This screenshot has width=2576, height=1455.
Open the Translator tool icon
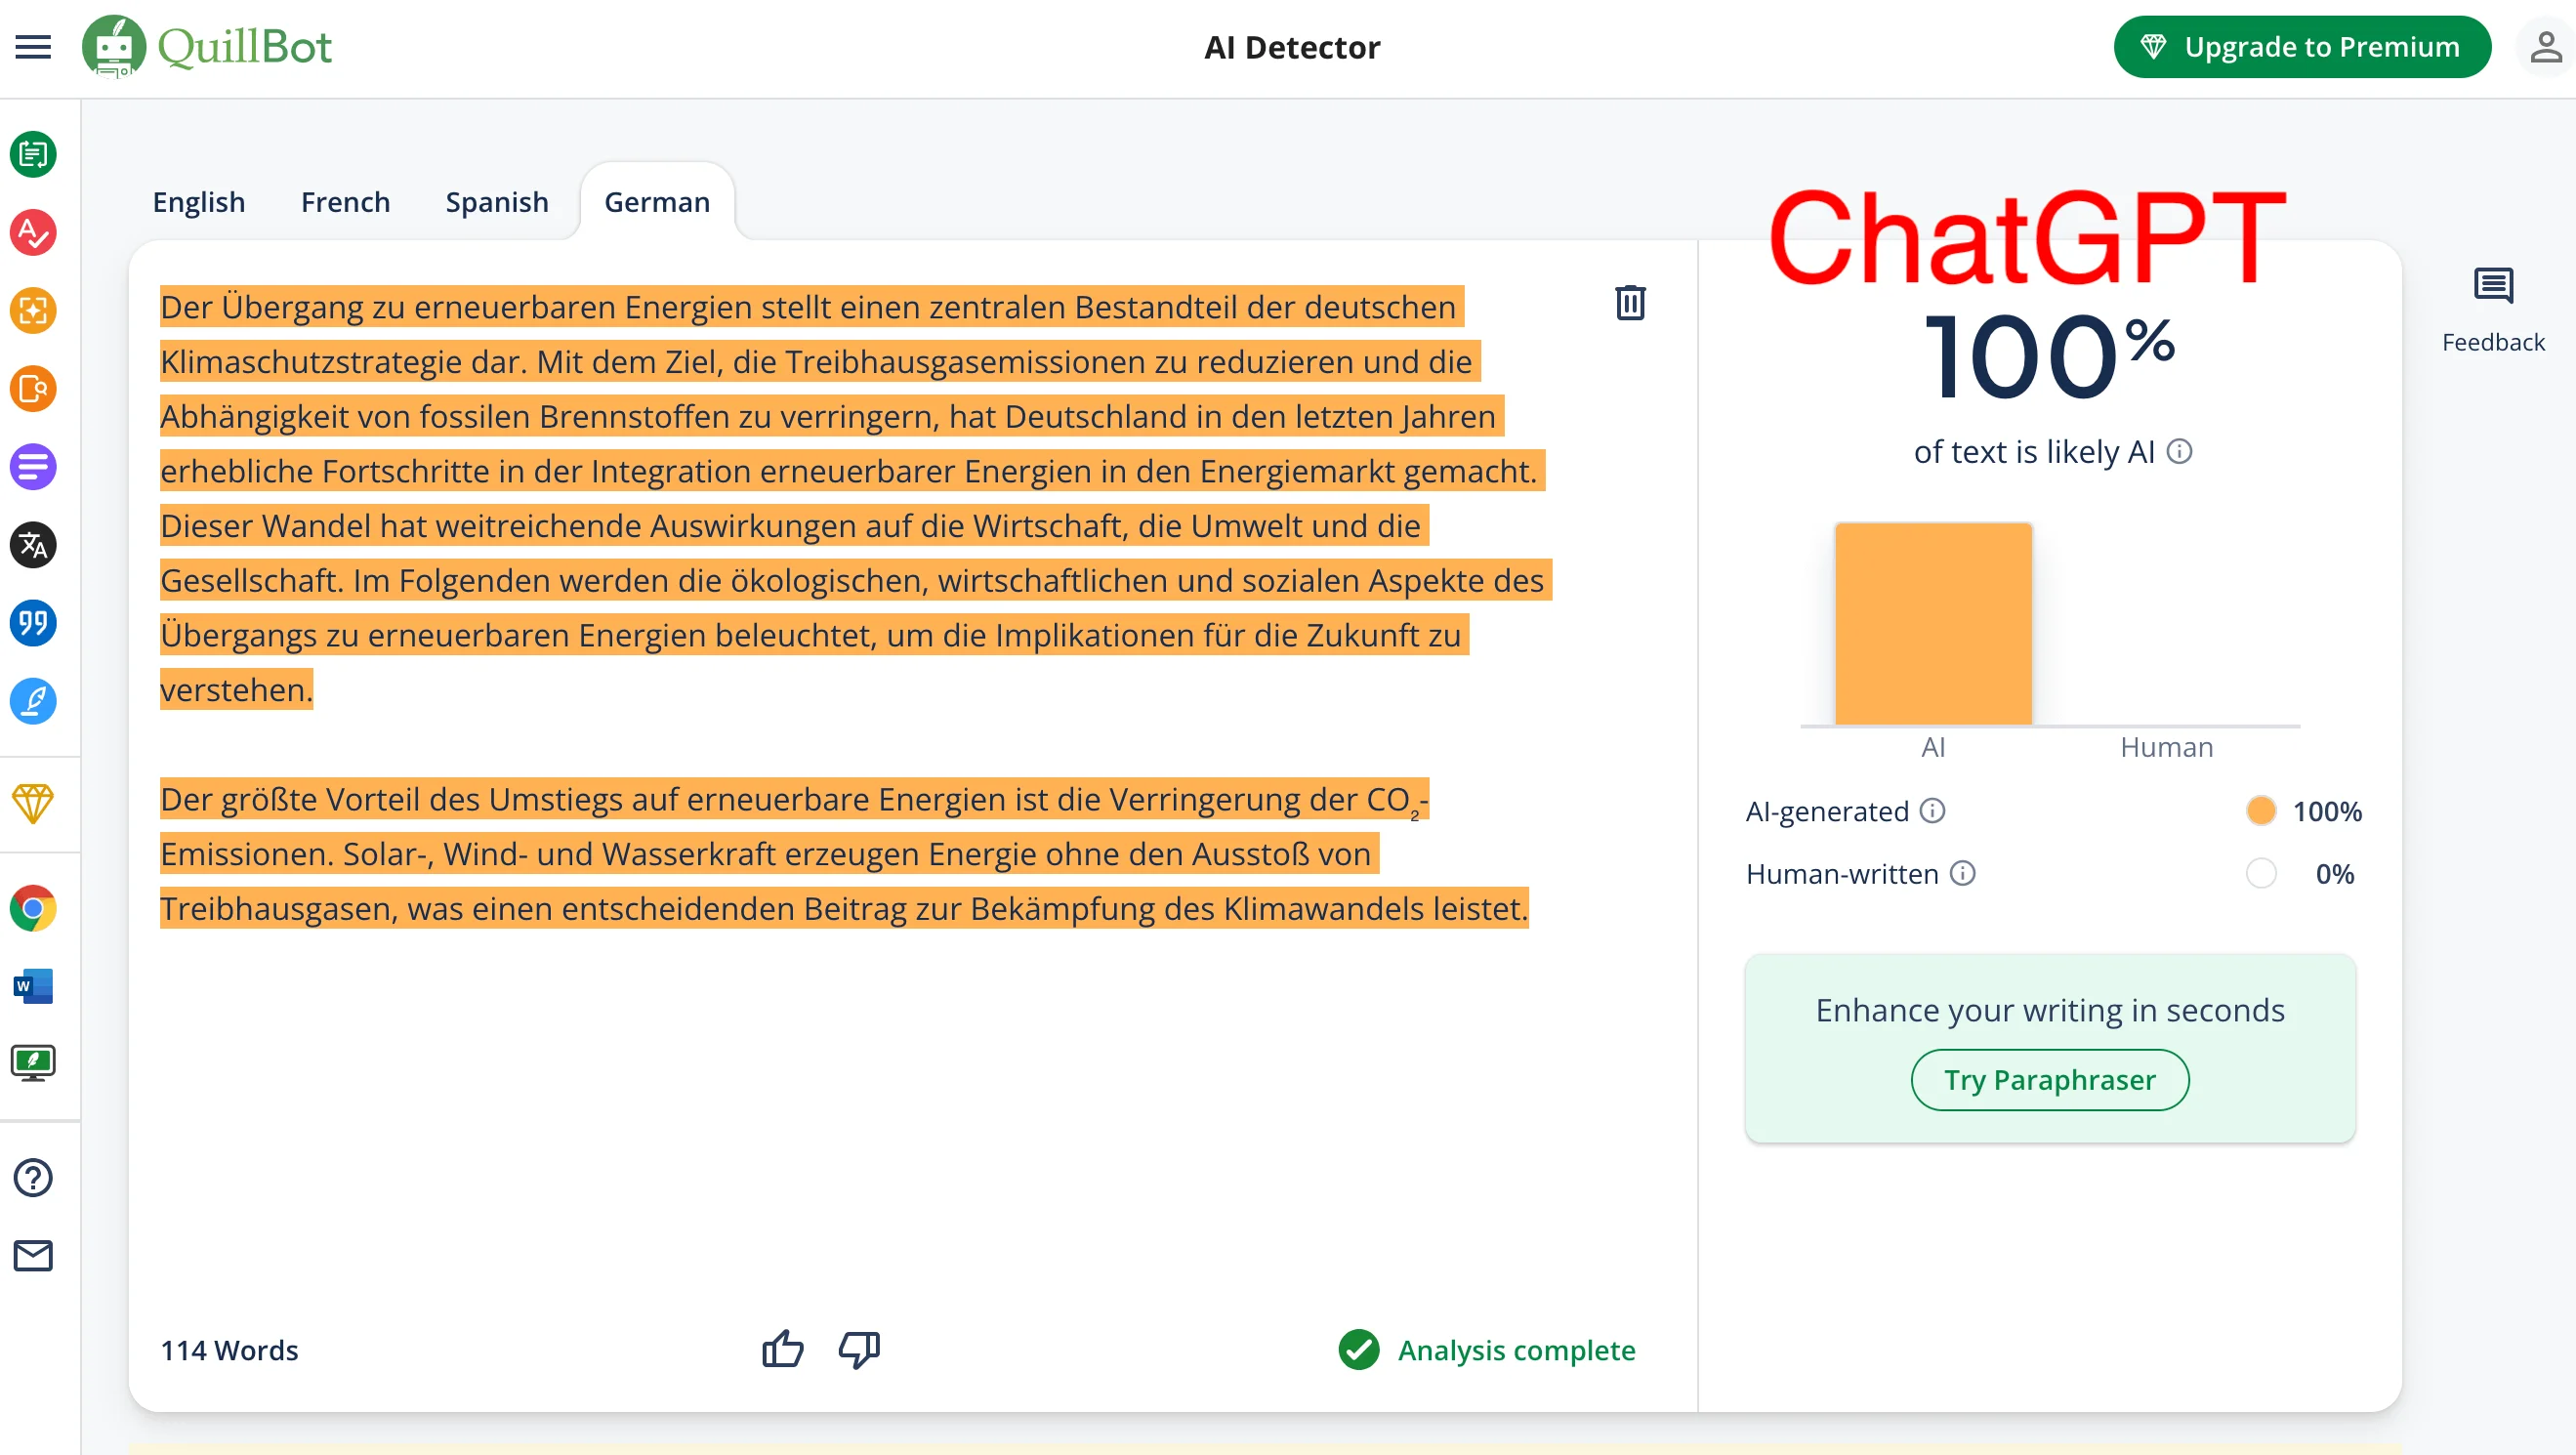pyautogui.click(x=32, y=545)
